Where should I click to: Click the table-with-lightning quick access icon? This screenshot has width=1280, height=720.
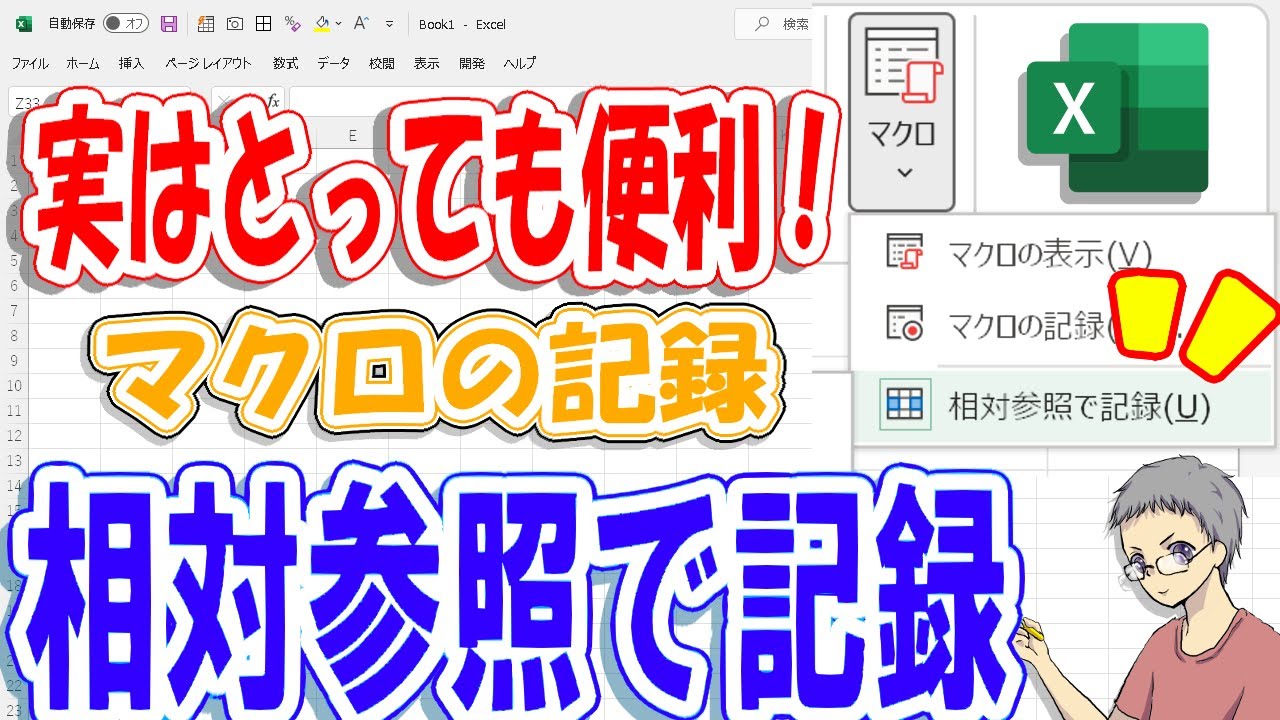205,24
